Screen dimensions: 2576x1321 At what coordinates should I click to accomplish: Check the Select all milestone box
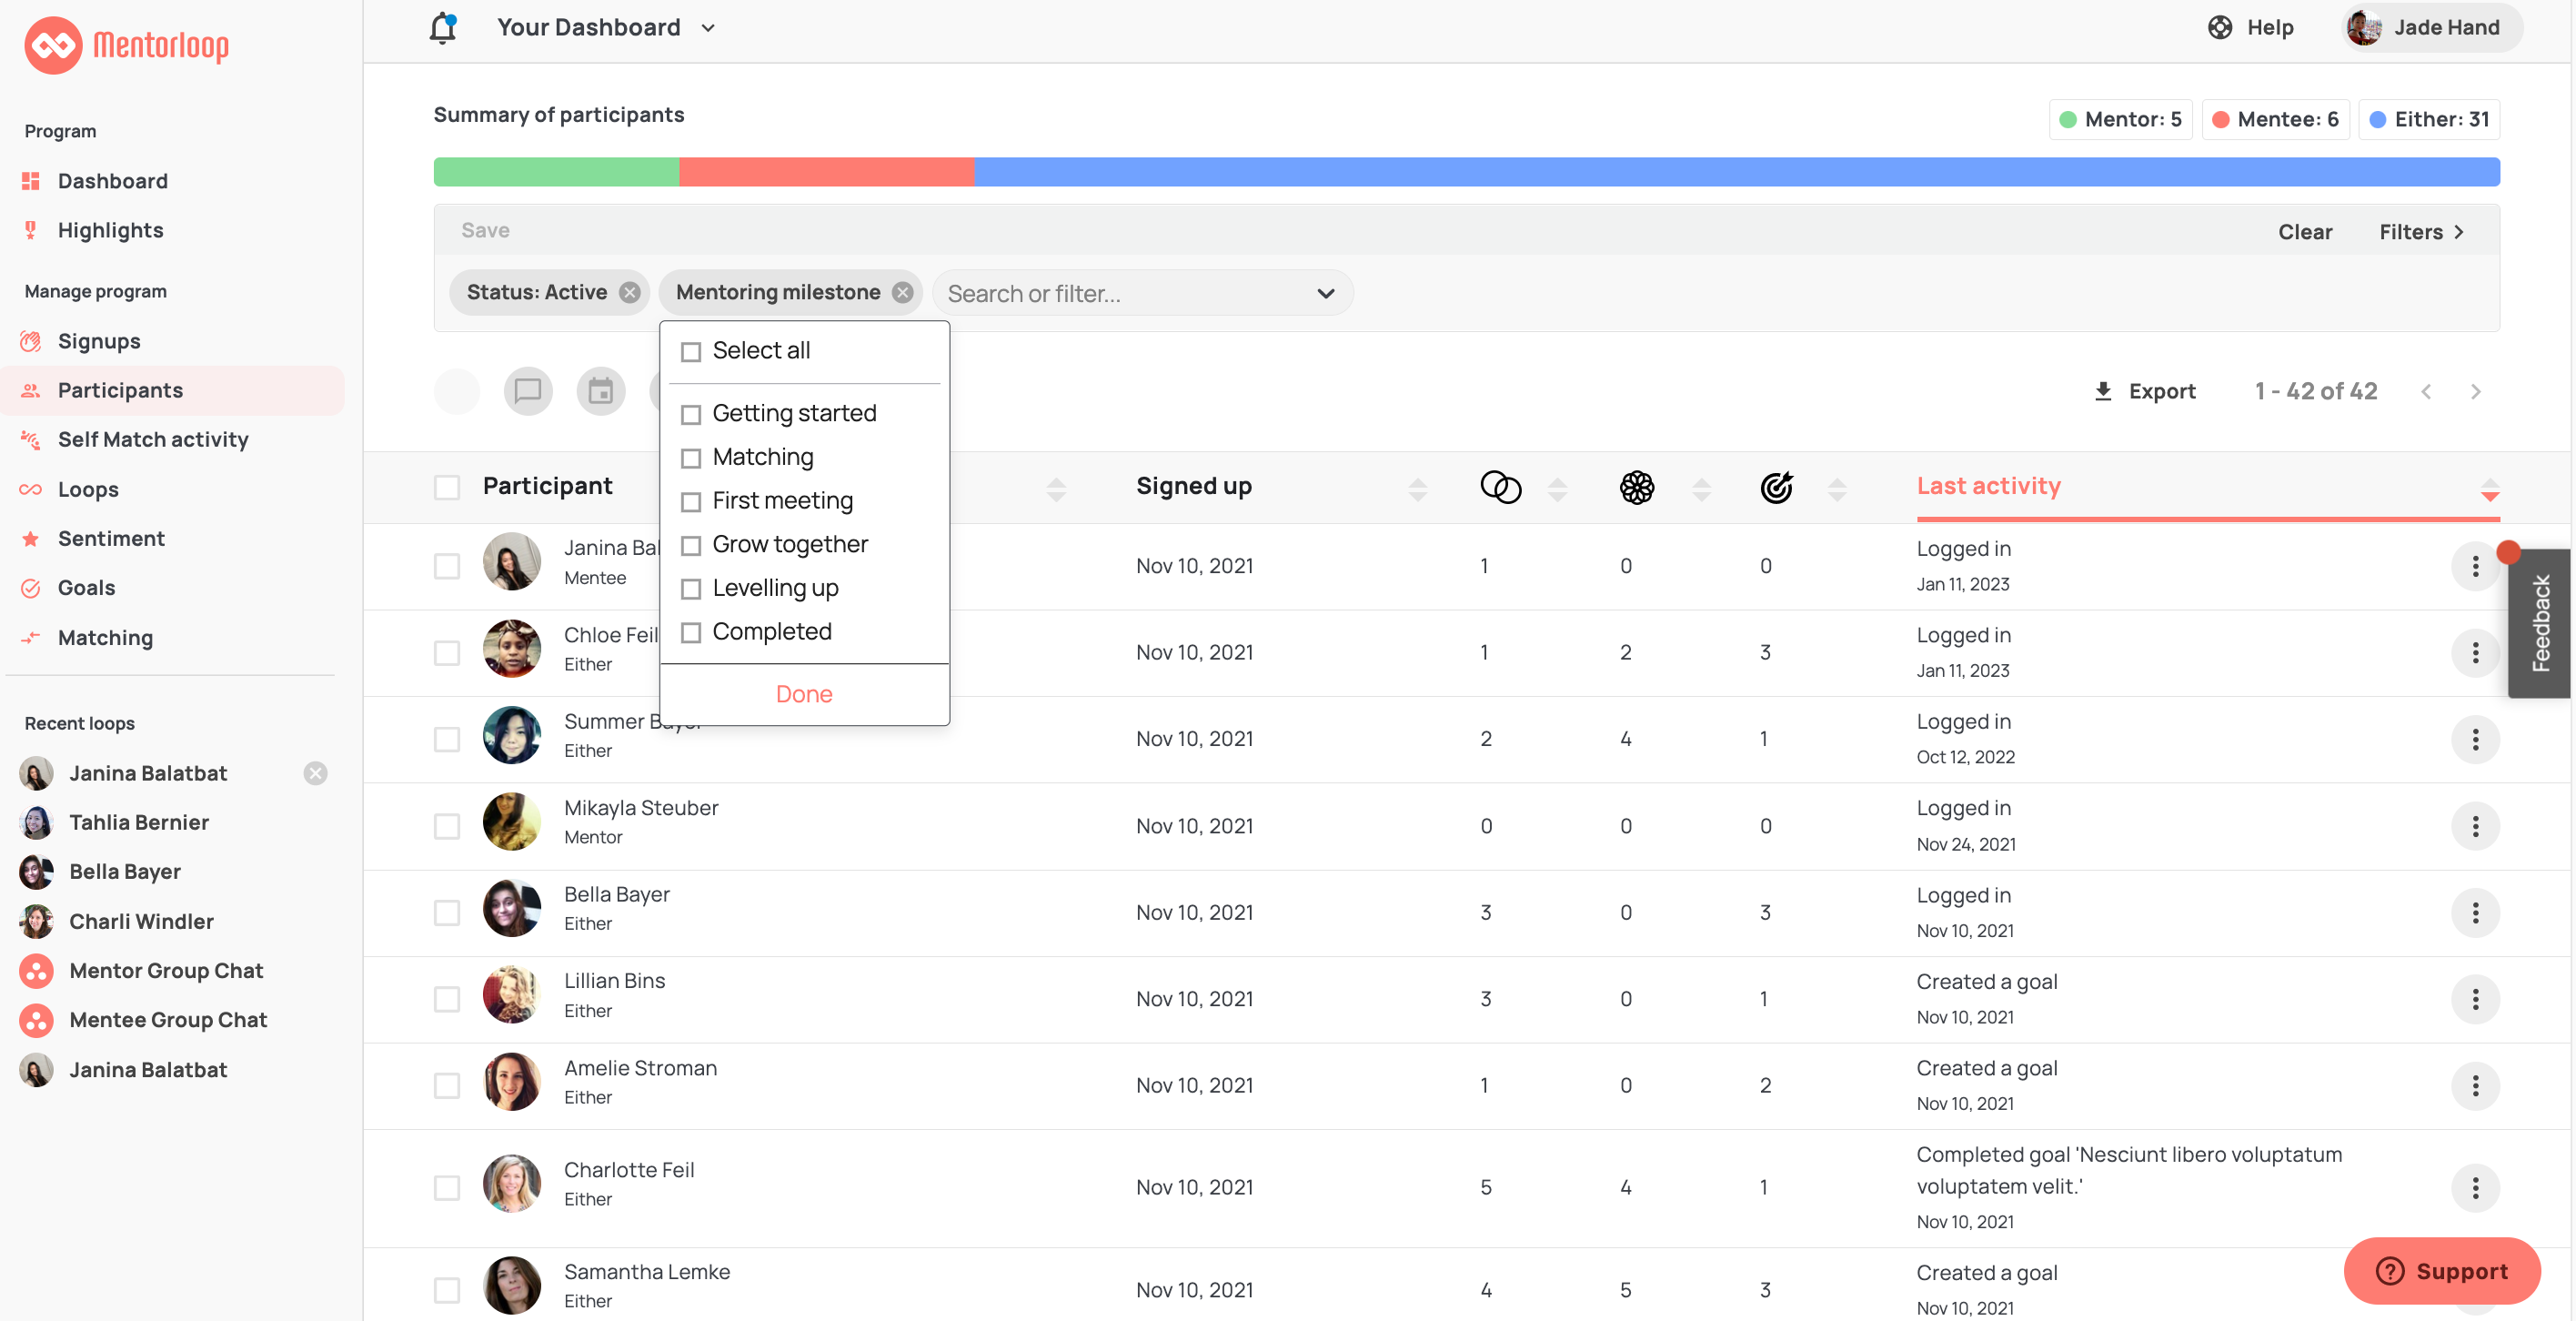tap(690, 352)
